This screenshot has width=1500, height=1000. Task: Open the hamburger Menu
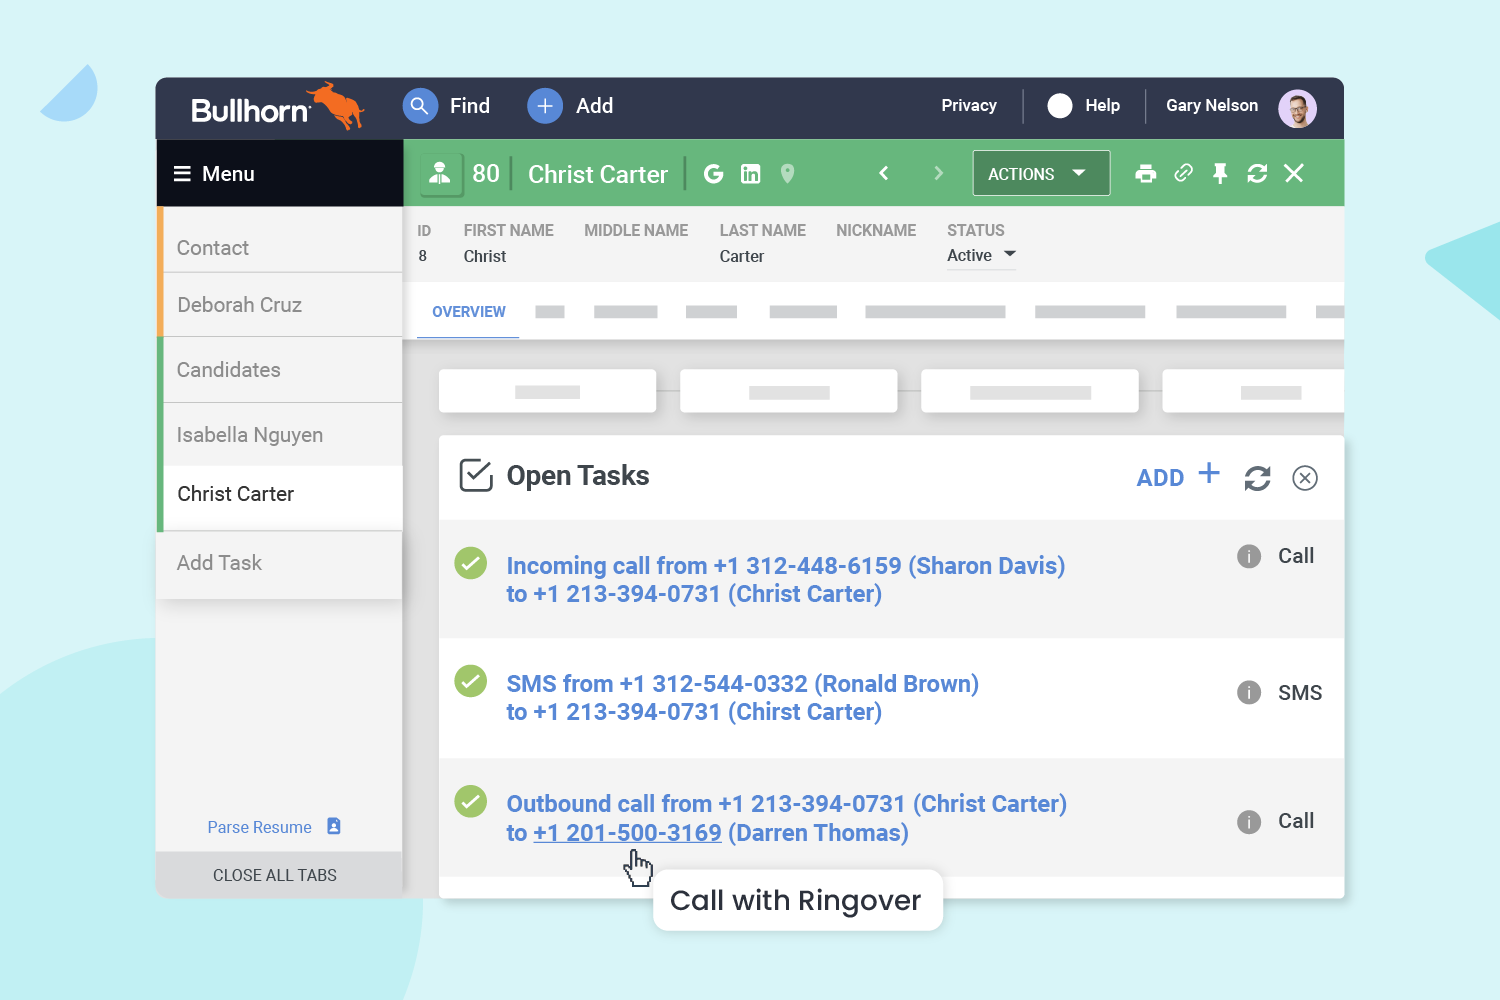coord(215,174)
